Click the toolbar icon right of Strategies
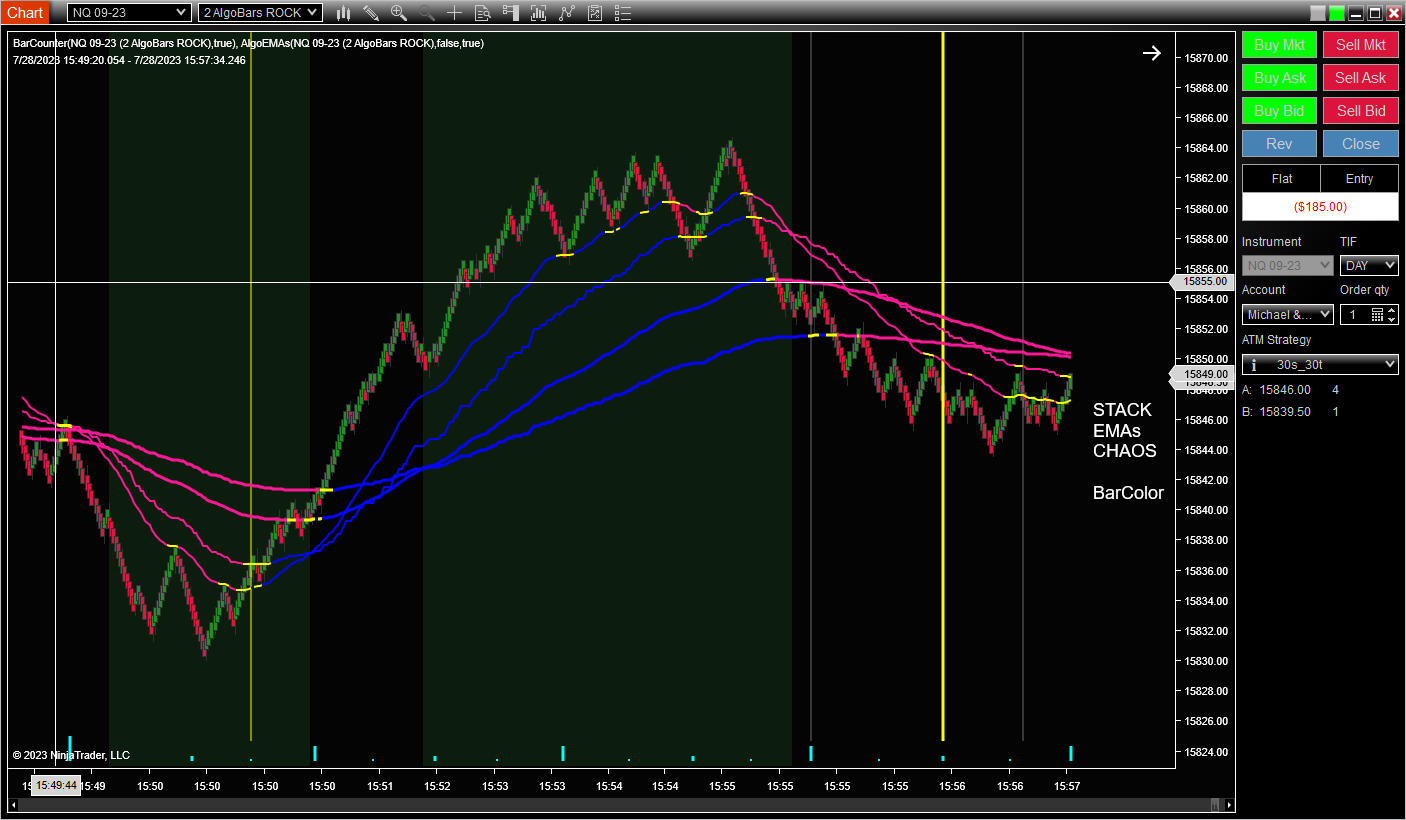Screen dimensions: 1406x820 tap(595, 13)
